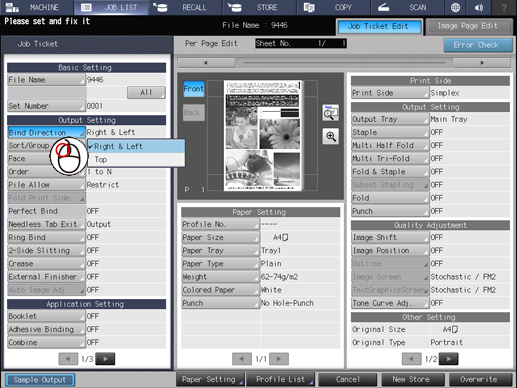The width and height of the screenshot is (517, 388).
Task: Click Overwrite button
Action: [x=480, y=380]
